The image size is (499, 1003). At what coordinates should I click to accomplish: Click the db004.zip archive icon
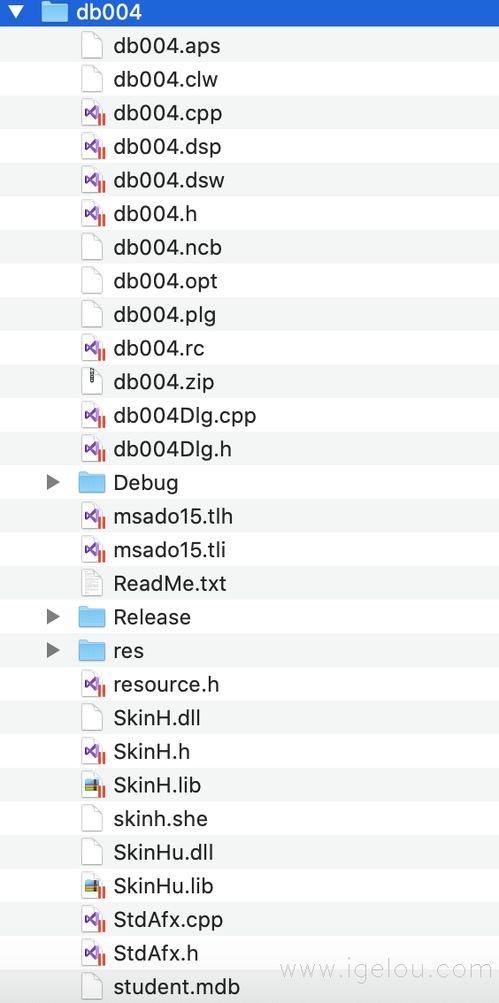click(92, 382)
